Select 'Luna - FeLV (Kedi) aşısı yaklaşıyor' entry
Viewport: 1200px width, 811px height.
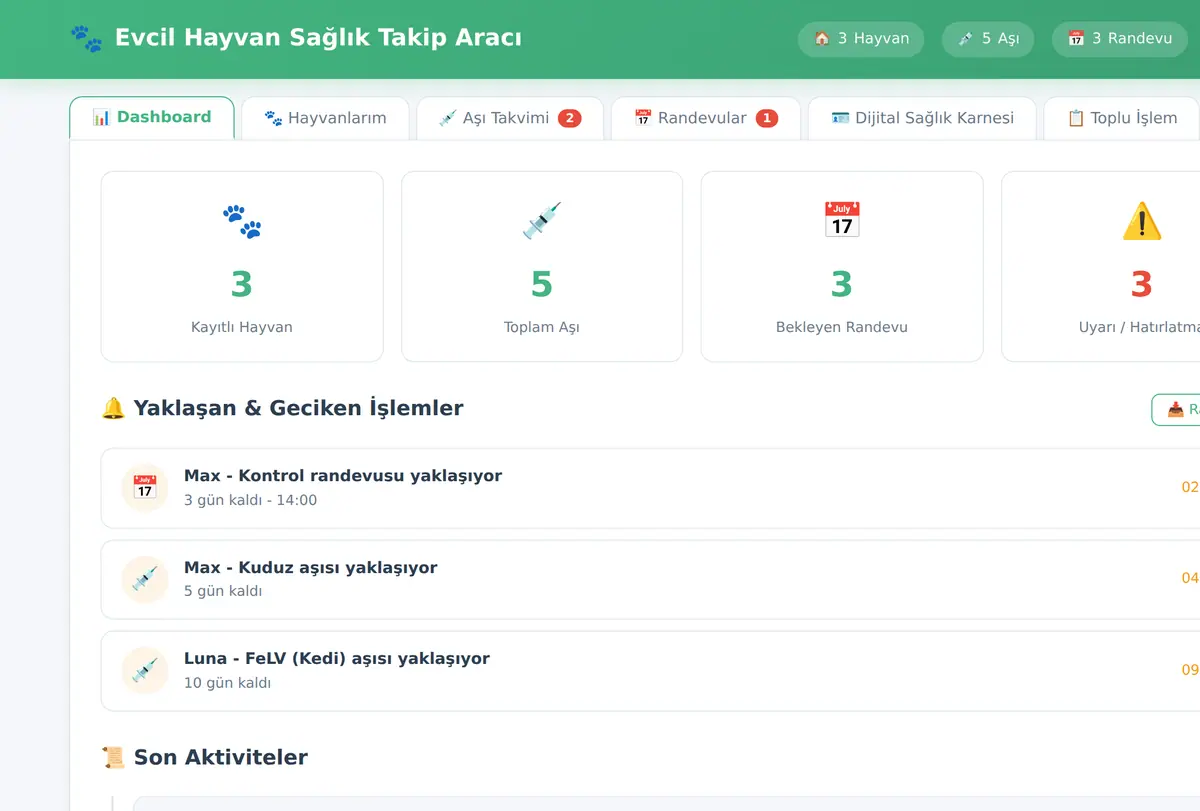point(650,670)
